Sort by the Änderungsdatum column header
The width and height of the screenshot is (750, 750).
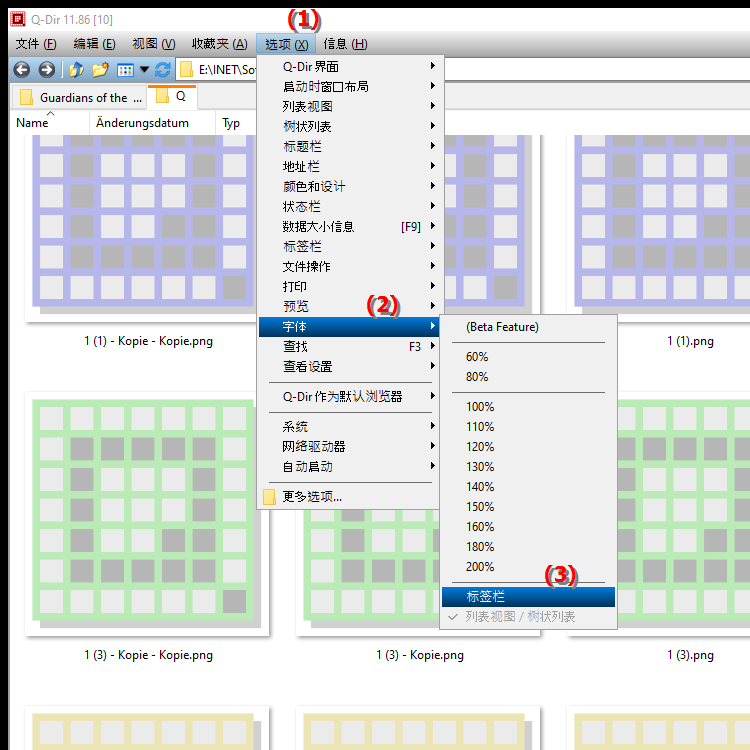click(x=152, y=123)
